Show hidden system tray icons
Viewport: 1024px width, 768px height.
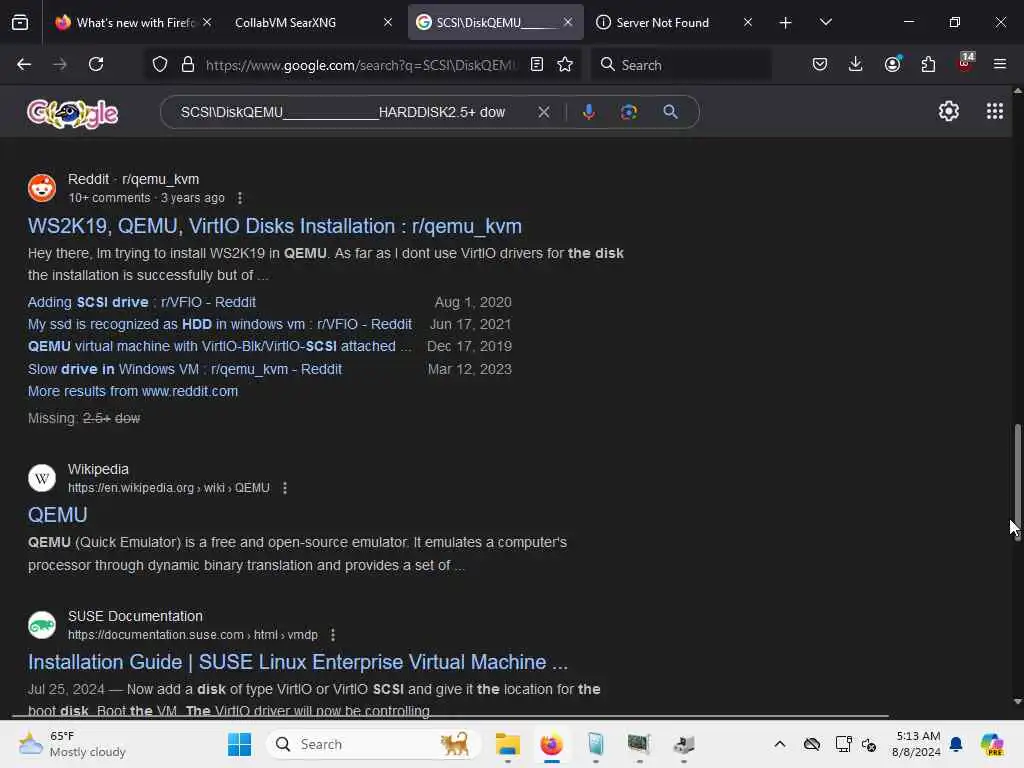click(779, 744)
